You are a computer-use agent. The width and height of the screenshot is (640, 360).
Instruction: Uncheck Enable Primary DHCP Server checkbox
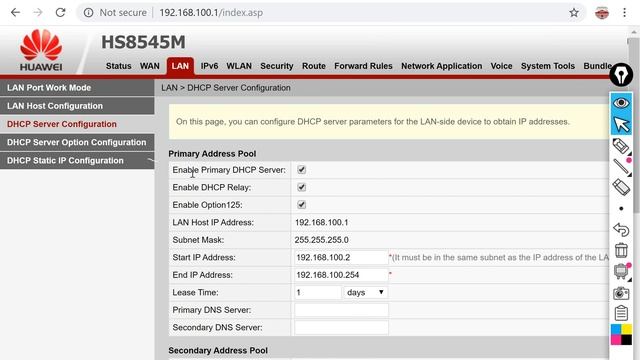pyautogui.click(x=301, y=170)
